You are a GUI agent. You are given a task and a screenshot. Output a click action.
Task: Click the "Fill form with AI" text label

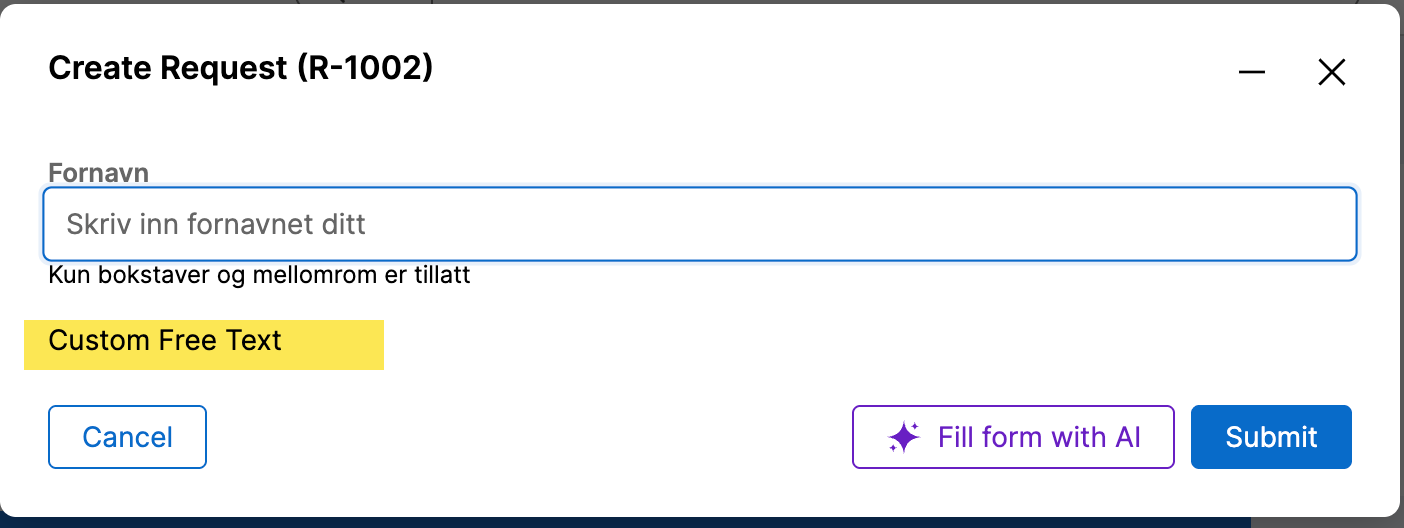pos(1039,437)
